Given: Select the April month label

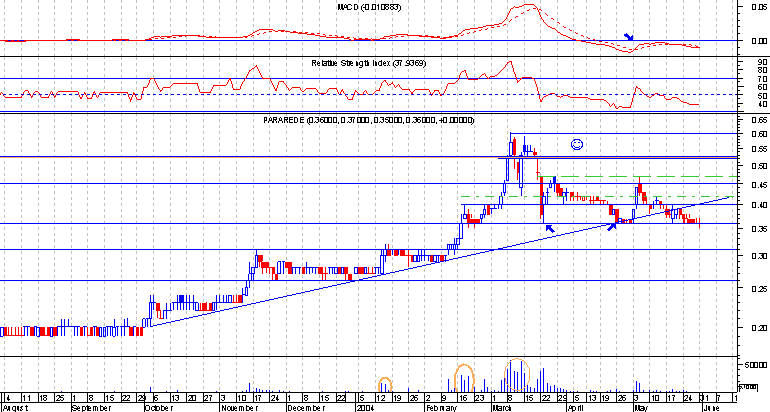Looking at the screenshot, I should [x=576, y=408].
